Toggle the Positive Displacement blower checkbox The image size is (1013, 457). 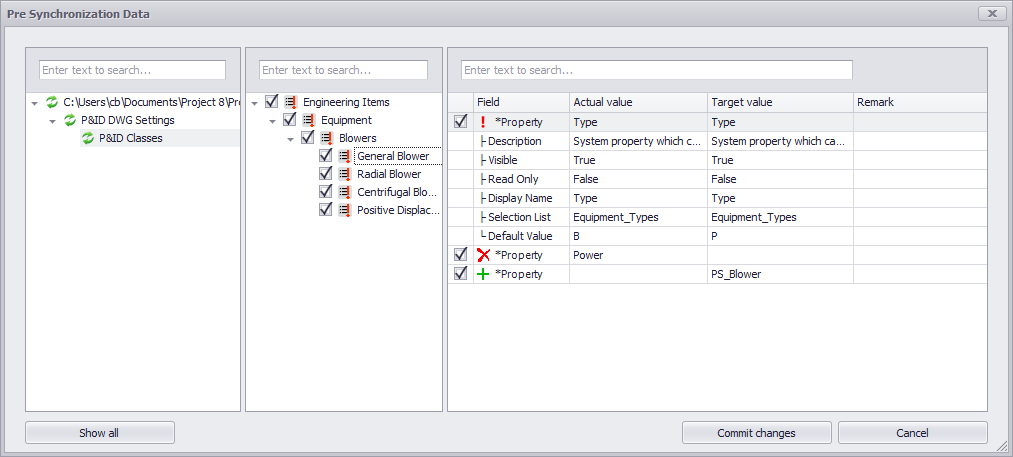click(326, 210)
